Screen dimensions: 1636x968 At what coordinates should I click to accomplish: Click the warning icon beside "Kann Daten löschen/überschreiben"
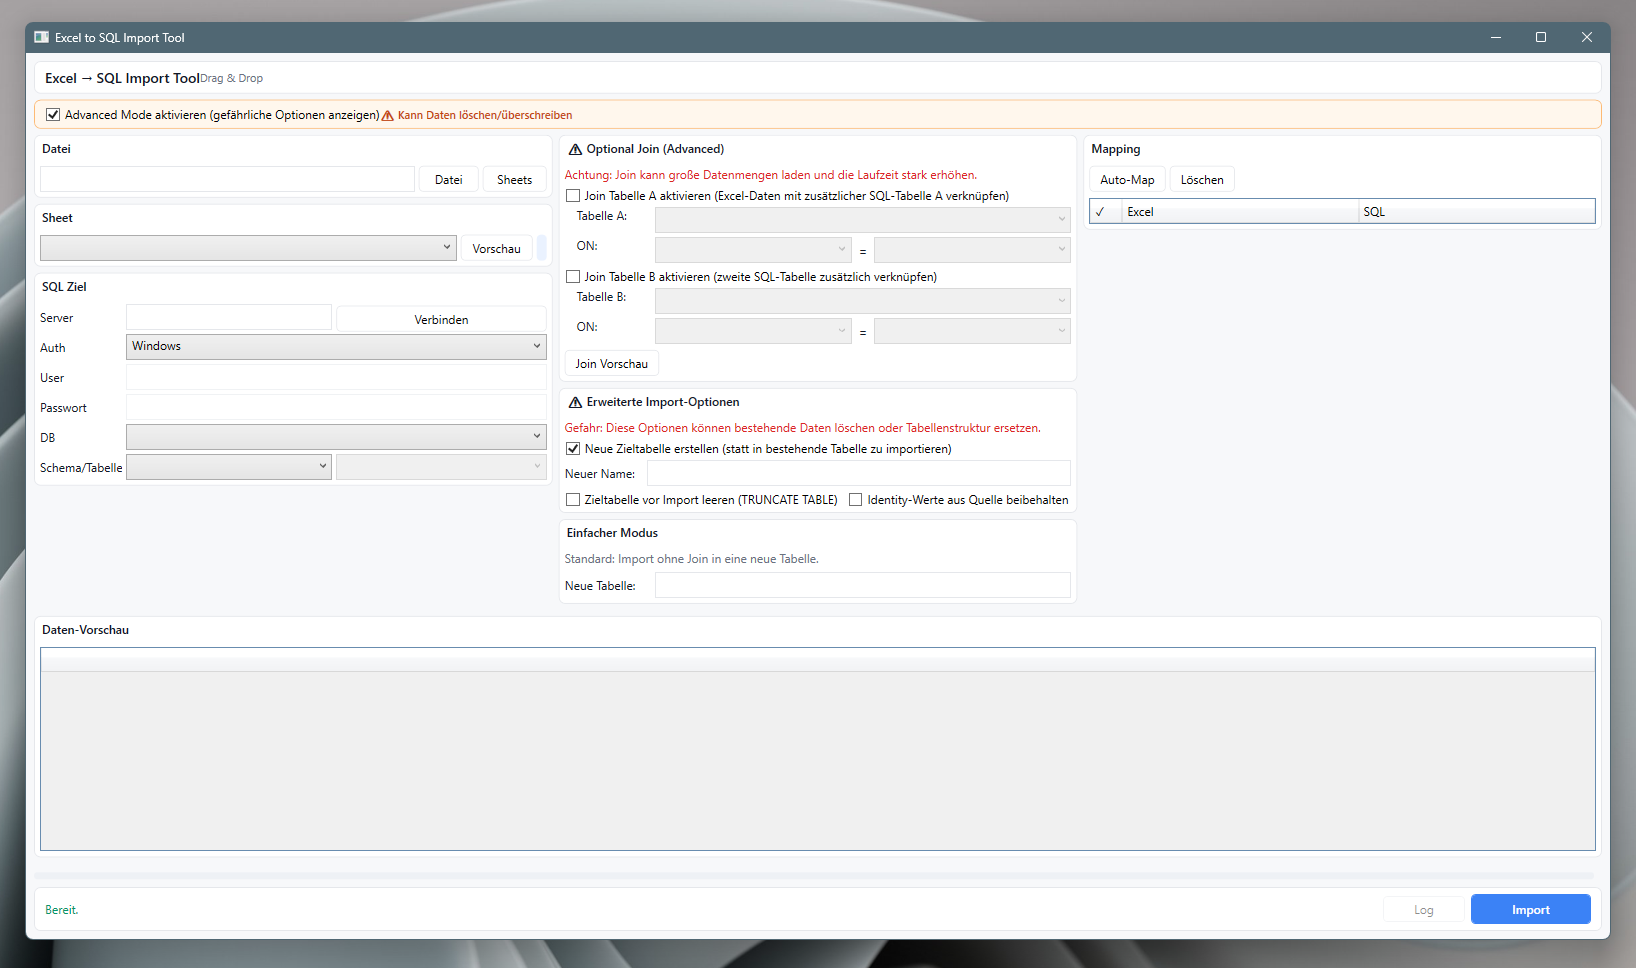387,114
